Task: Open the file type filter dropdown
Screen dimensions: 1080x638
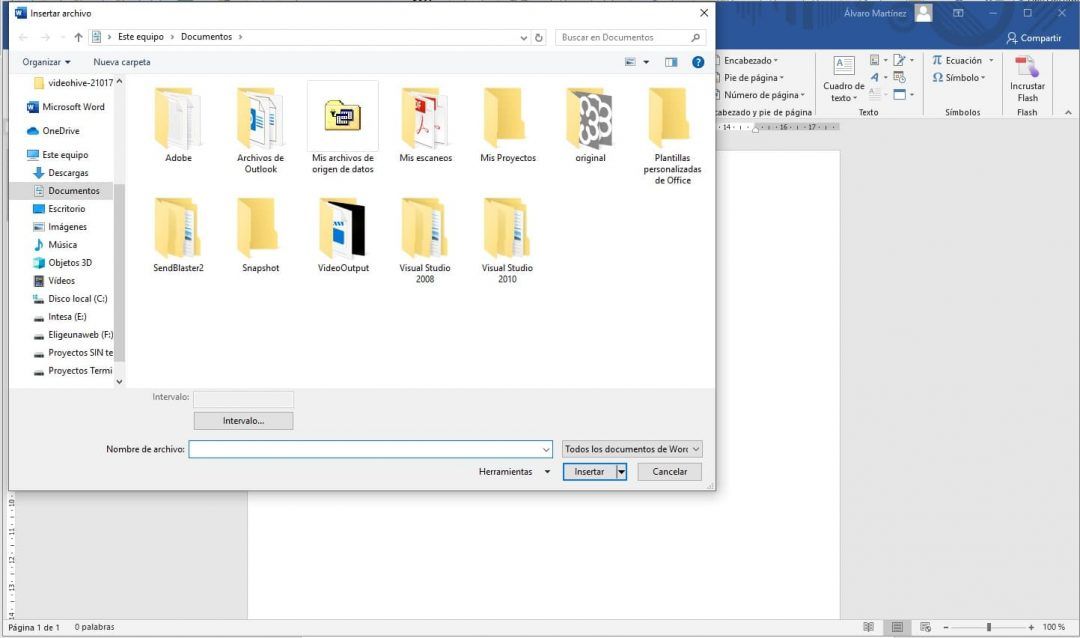Action: 632,450
